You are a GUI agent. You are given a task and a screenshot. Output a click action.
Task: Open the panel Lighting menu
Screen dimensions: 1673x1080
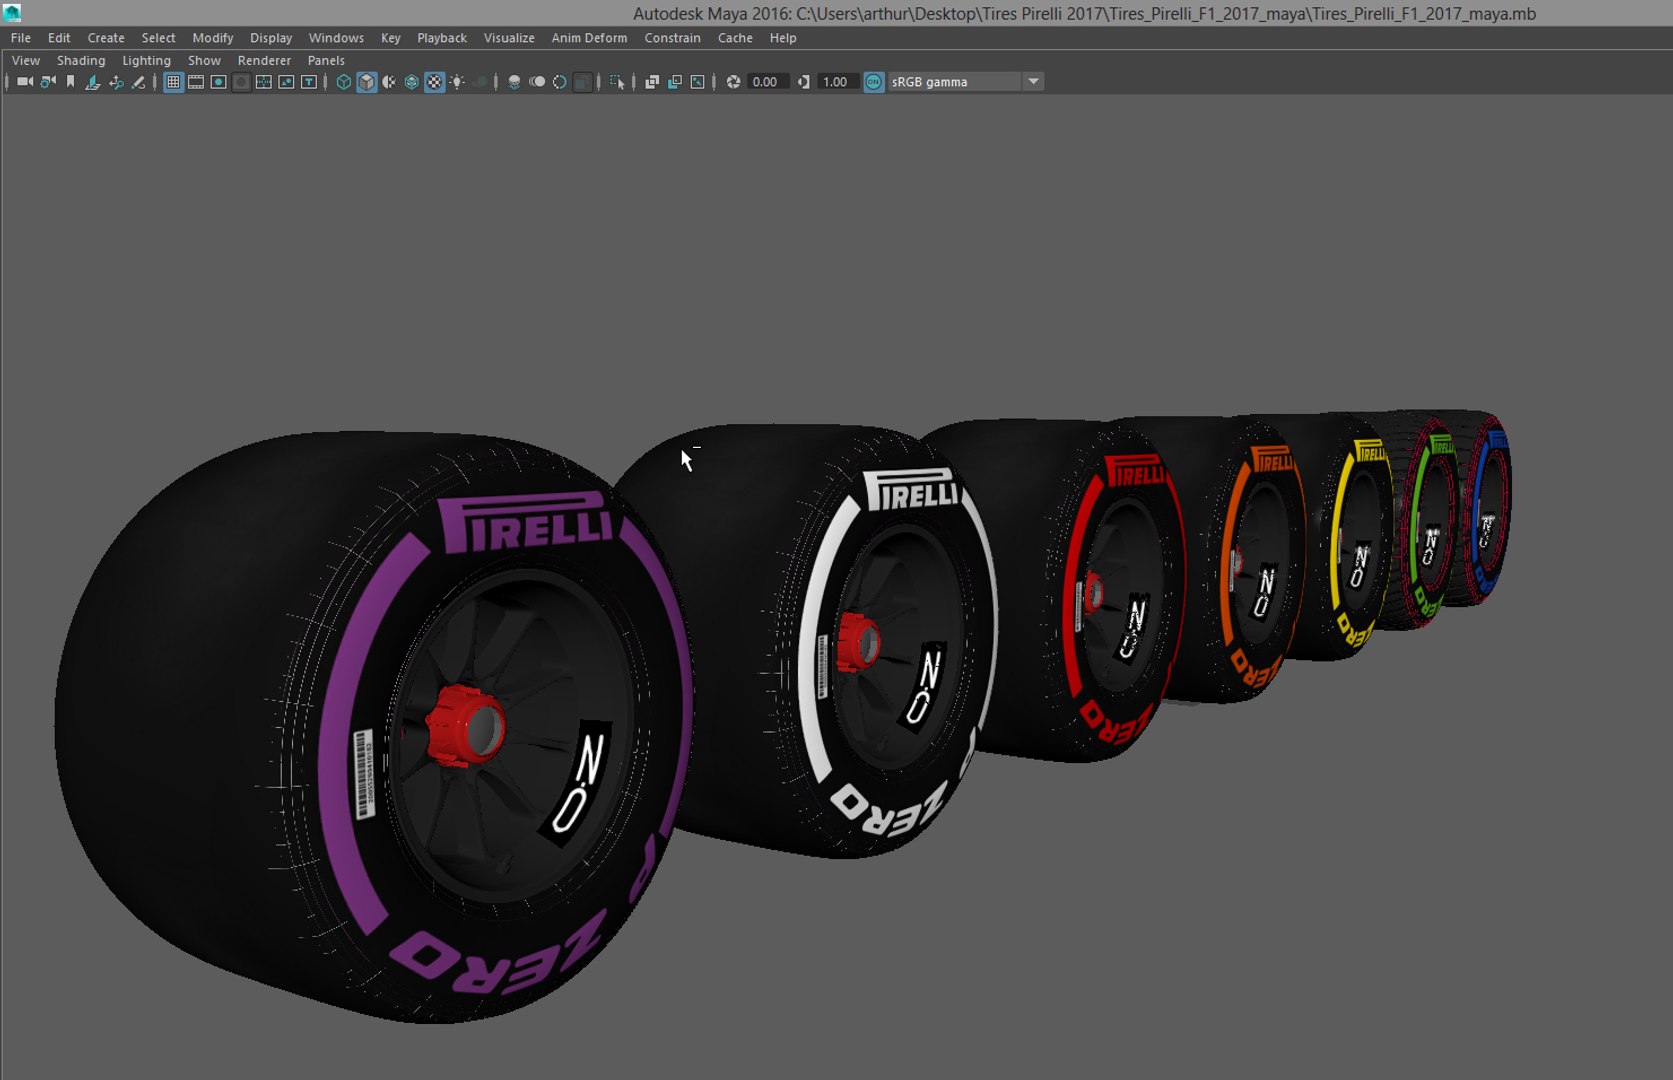[x=147, y=61]
